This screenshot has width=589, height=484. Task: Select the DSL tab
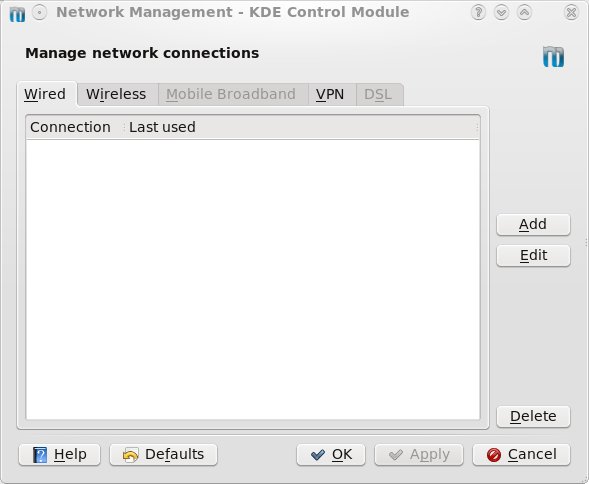pyautogui.click(x=380, y=94)
